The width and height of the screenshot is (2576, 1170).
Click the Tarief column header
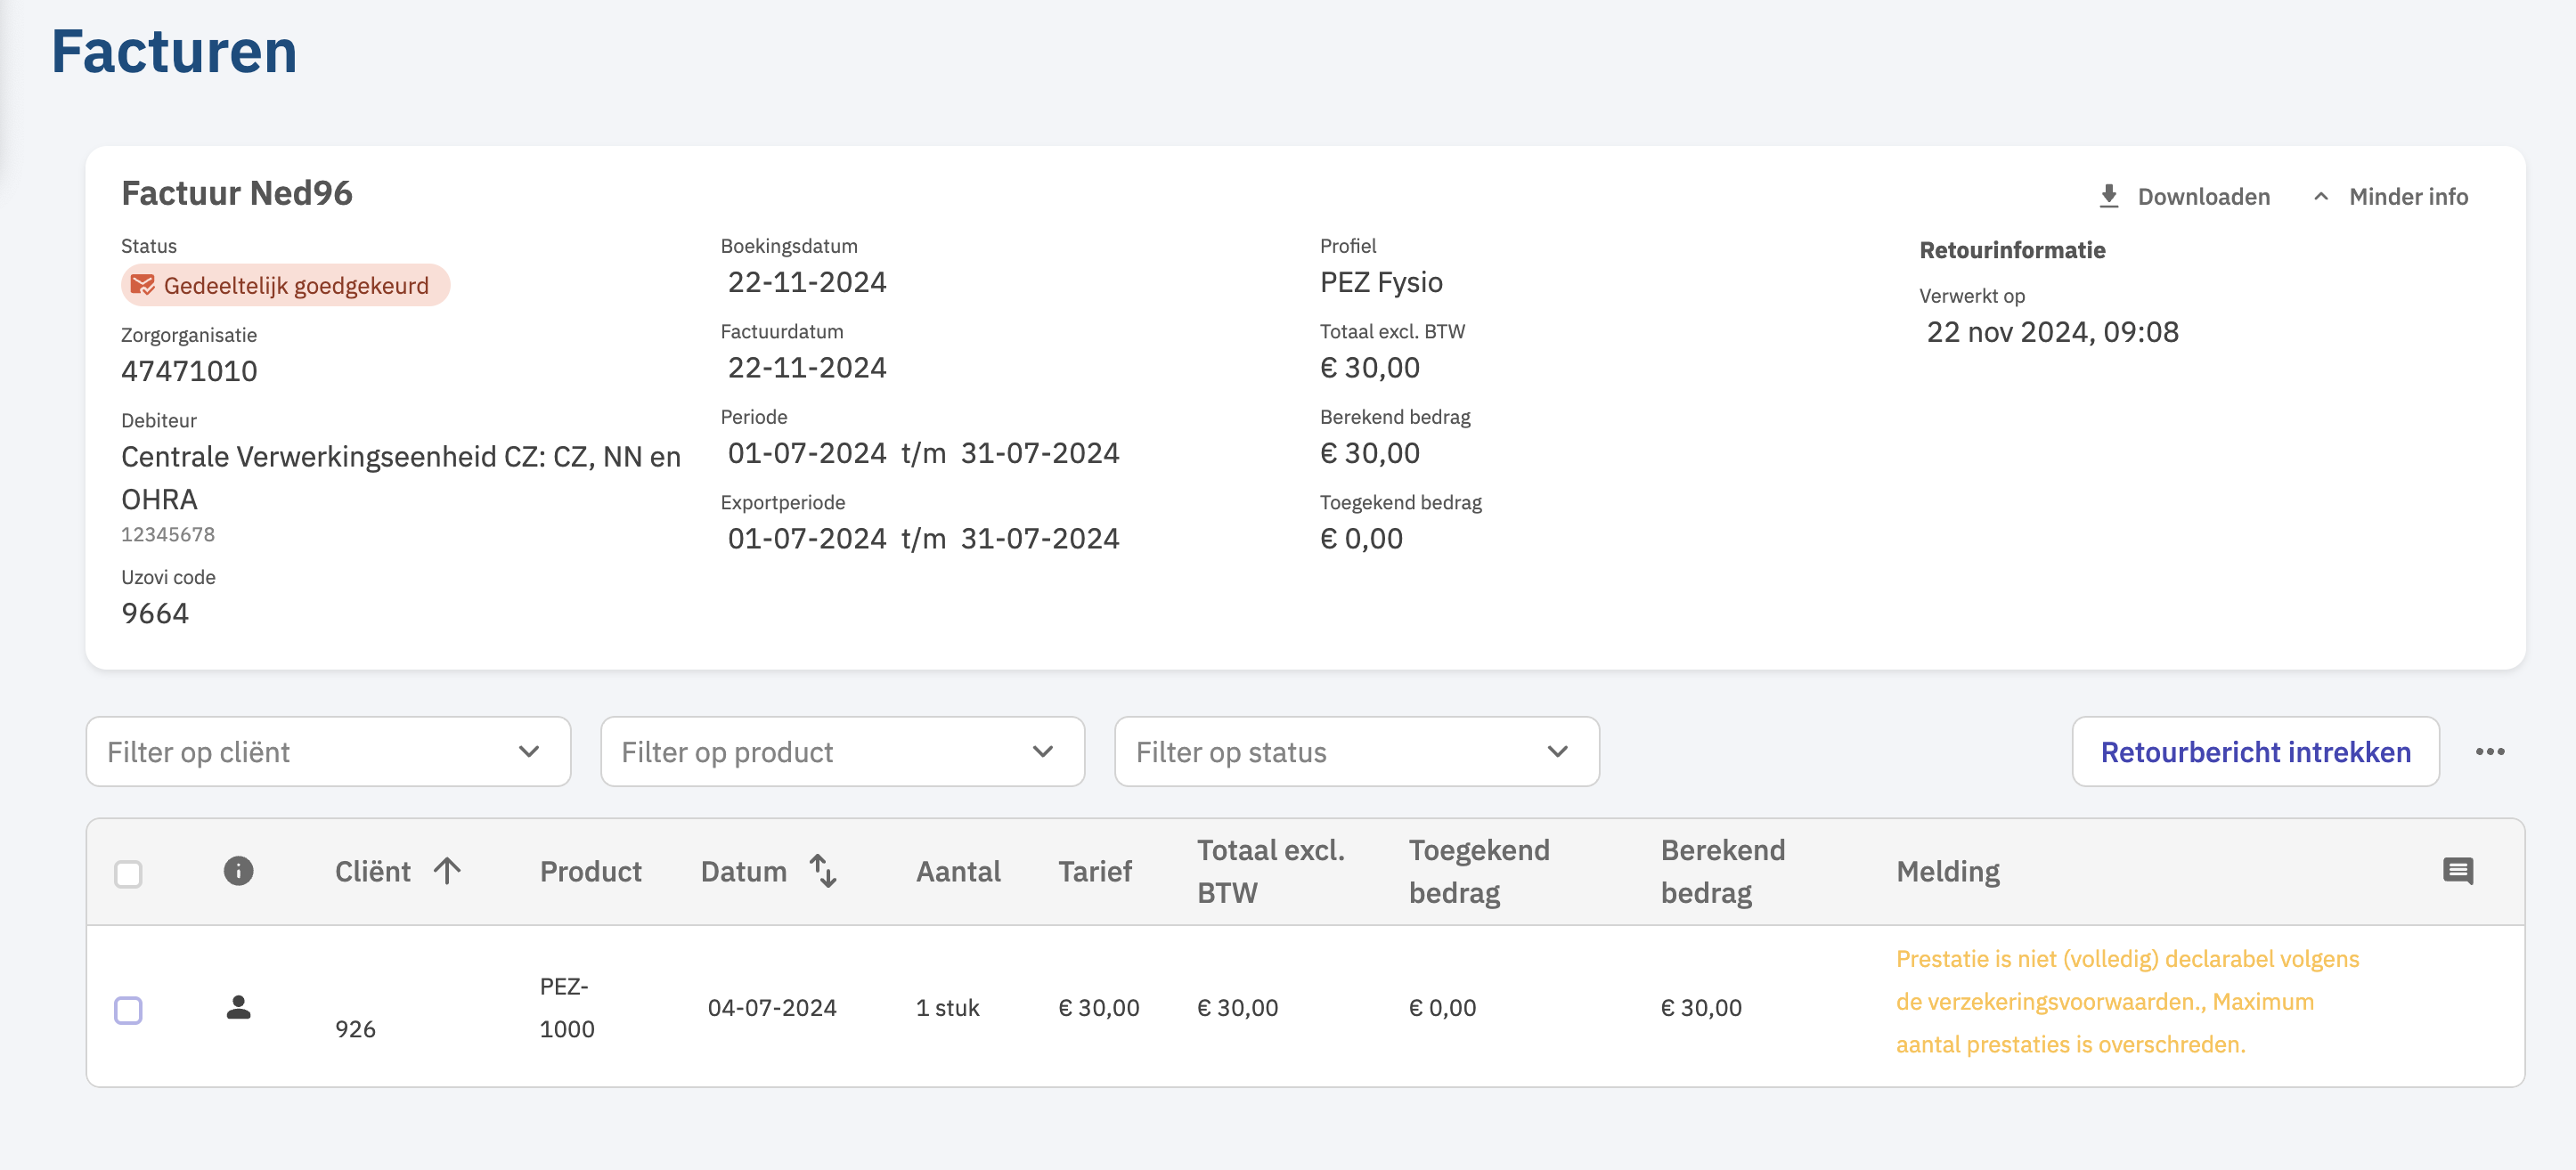tap(1095, 872)
